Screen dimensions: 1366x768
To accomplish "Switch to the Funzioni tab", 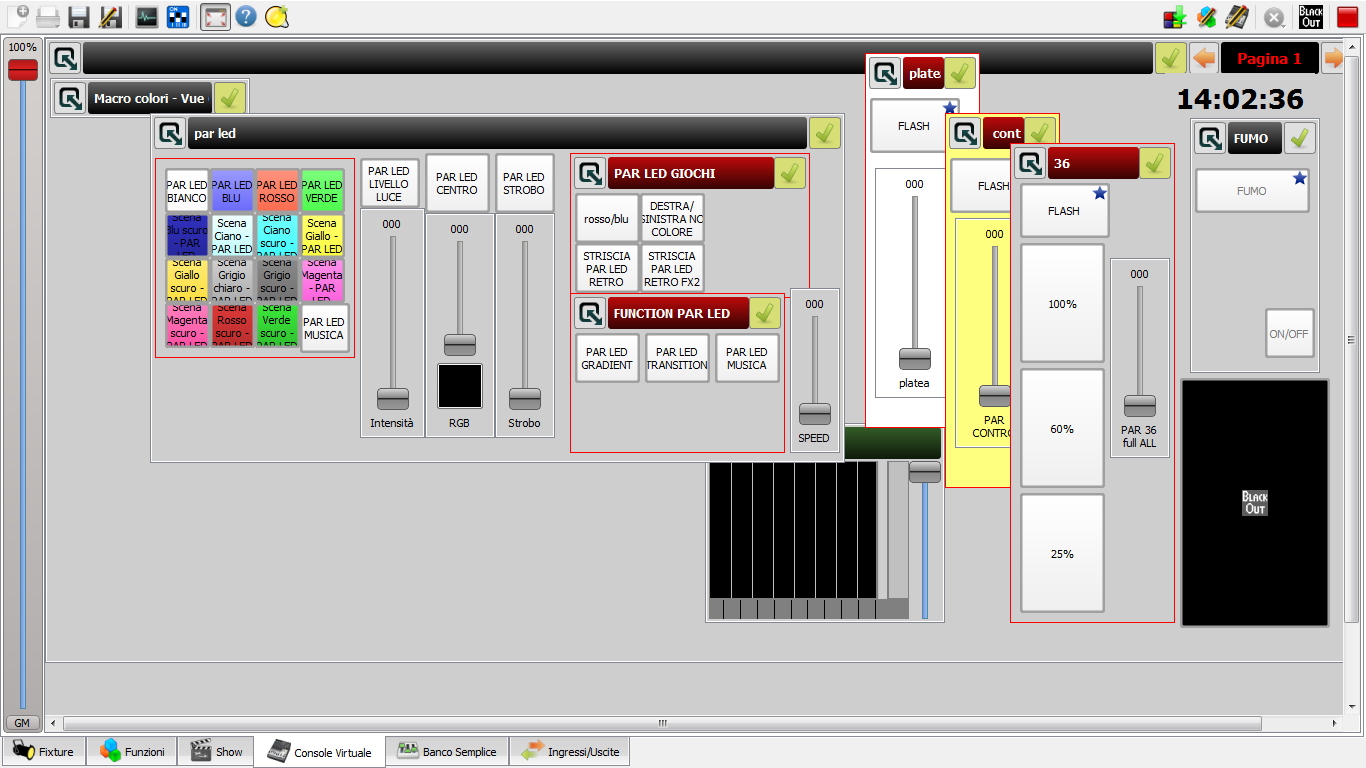I will (x=132, y=751).
